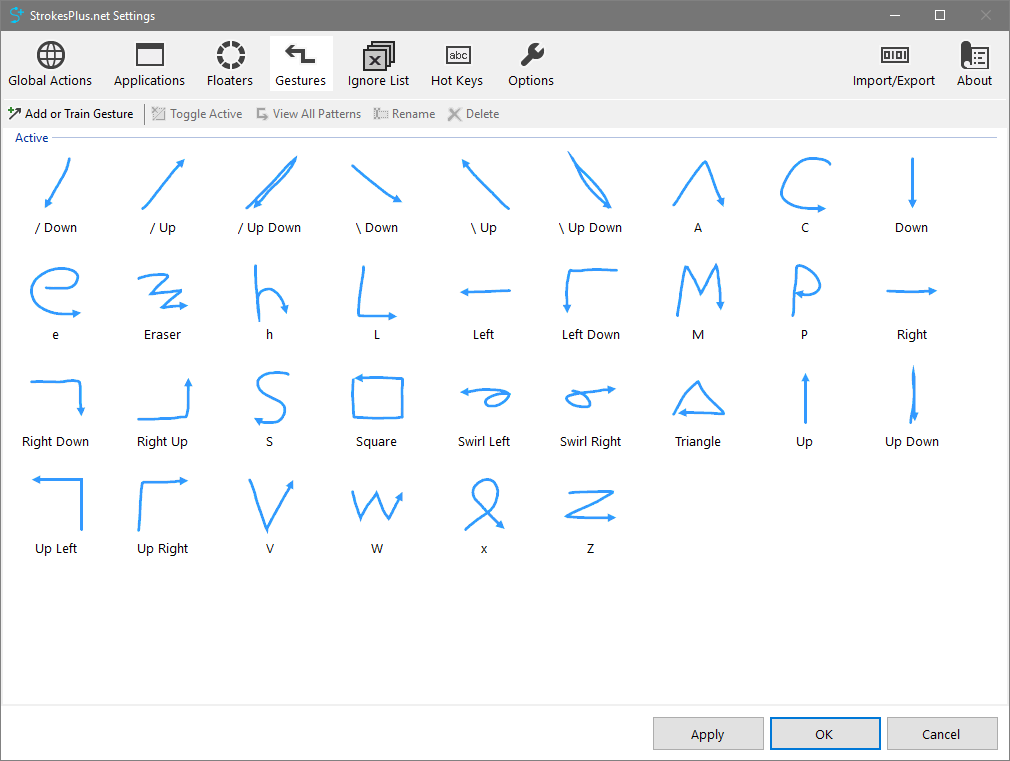1010x761 pixels.
Task: Minimize the StrokesPlus.net Settings window
Action: click(895, 15)
